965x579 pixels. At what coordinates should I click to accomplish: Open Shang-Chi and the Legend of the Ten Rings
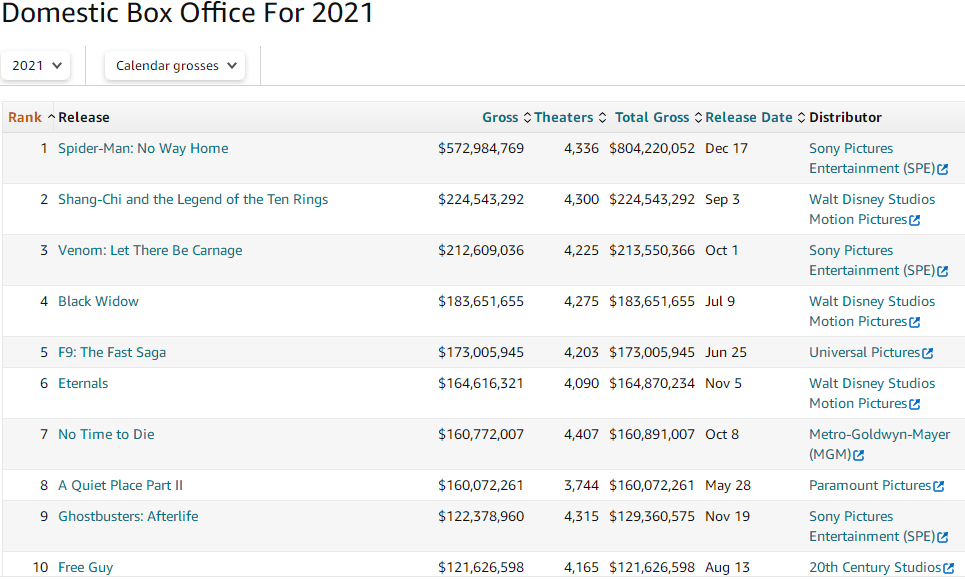click(x=193, y=199)
